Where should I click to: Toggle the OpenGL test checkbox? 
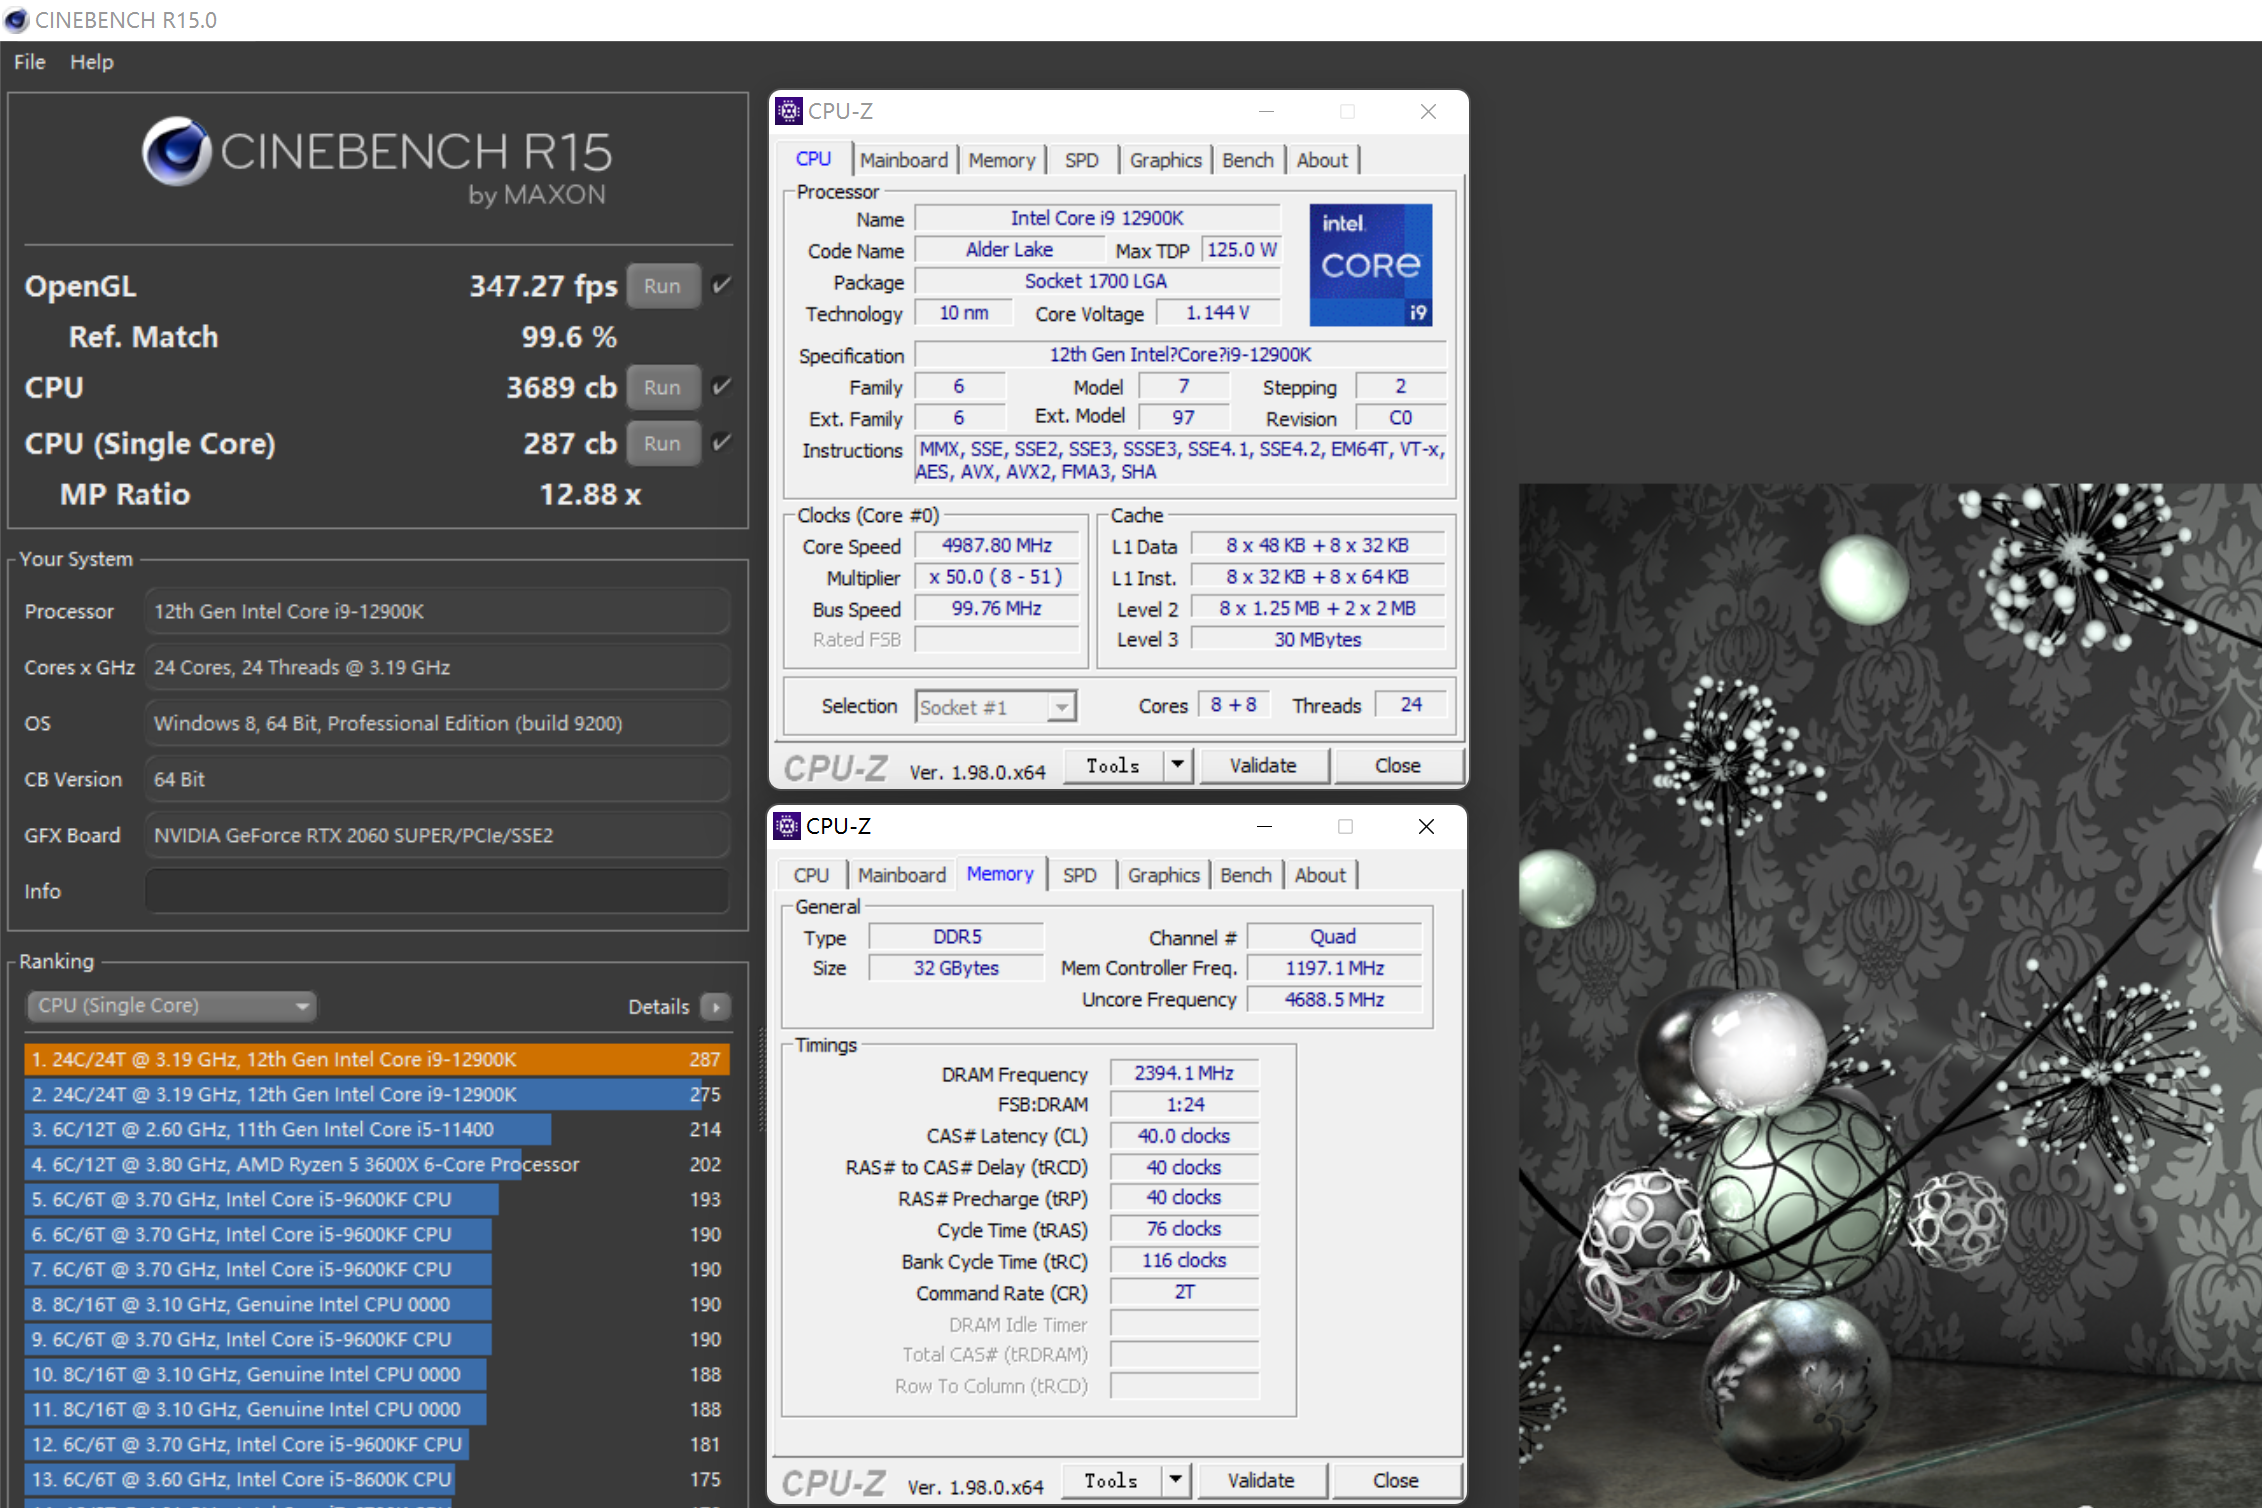coord(721,286)
